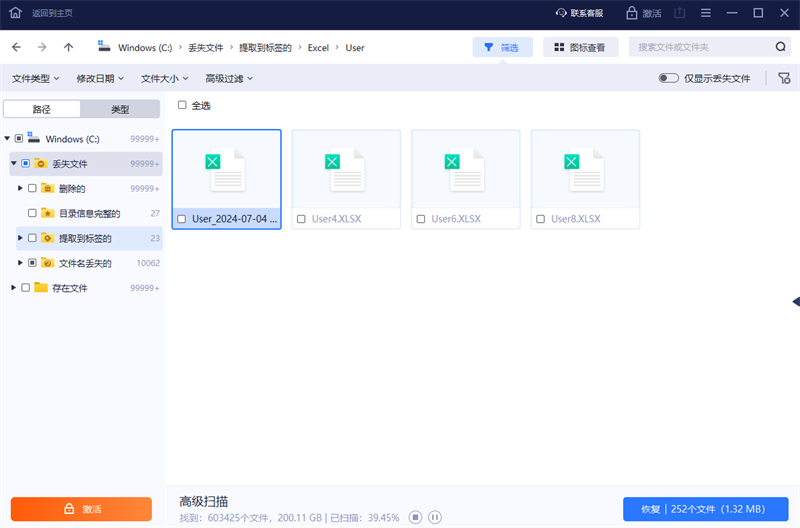
Task: Click the filter settings icon at far right
Action: point(783,78)
